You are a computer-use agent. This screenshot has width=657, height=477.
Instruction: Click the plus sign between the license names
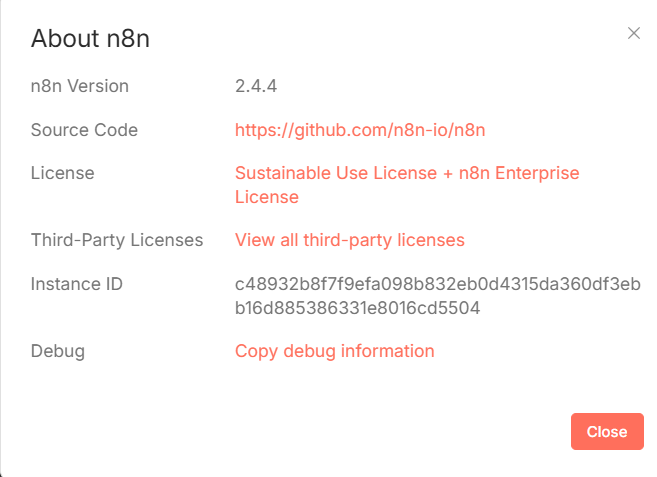(447, 174)
